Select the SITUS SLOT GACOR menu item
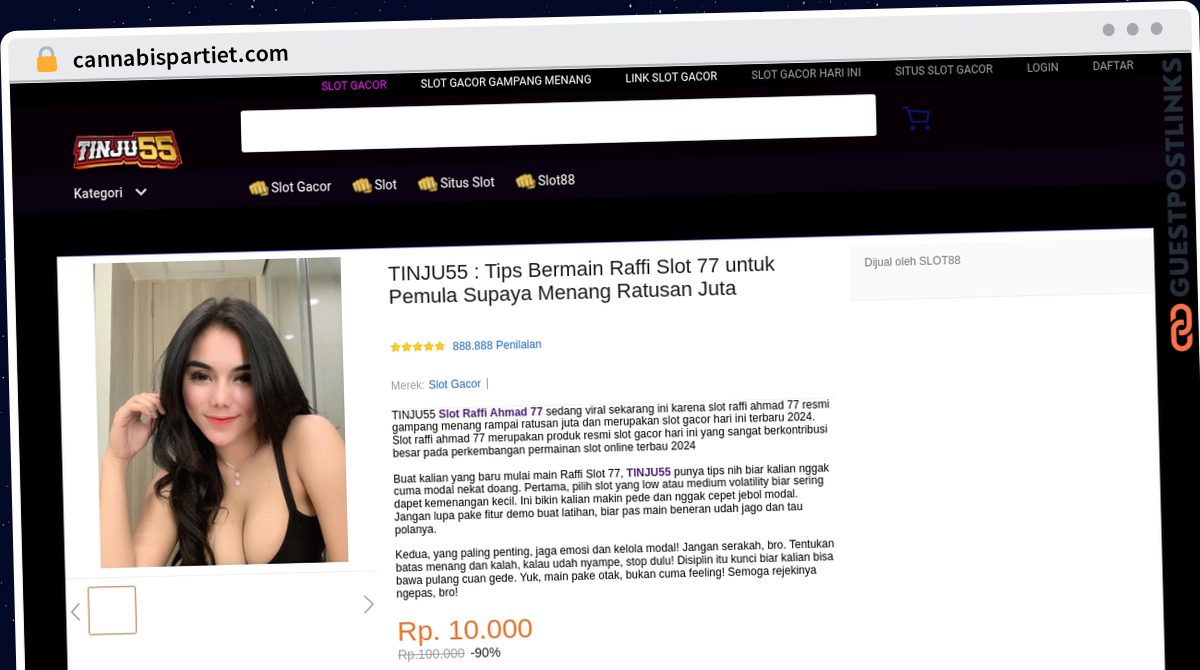 tap(943, 70)
